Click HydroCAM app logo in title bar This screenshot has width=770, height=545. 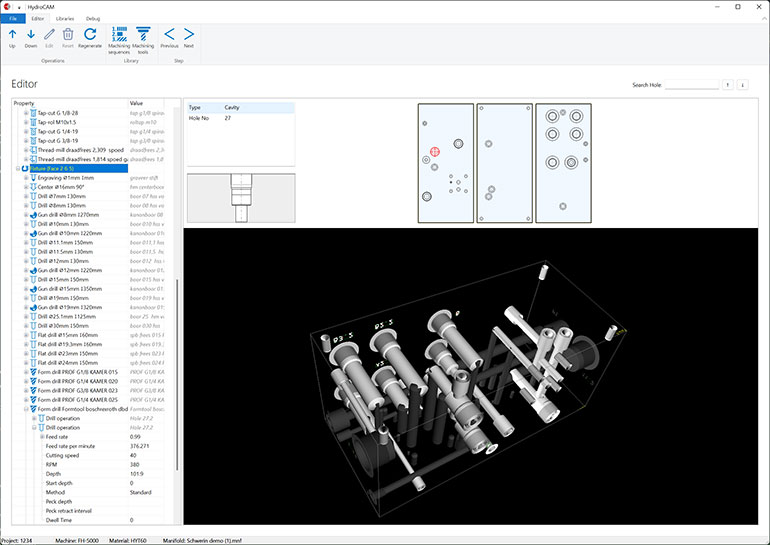click(7, 7)
